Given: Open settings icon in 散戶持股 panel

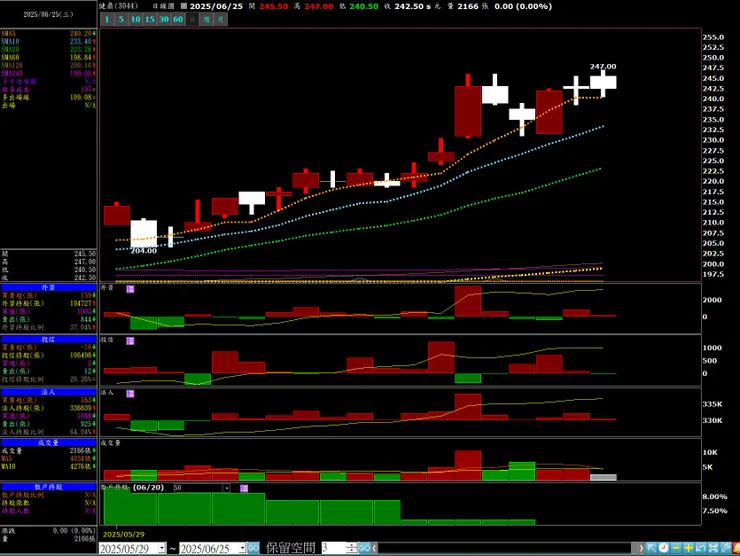Looking at the screenshot, I should (244, 488).
